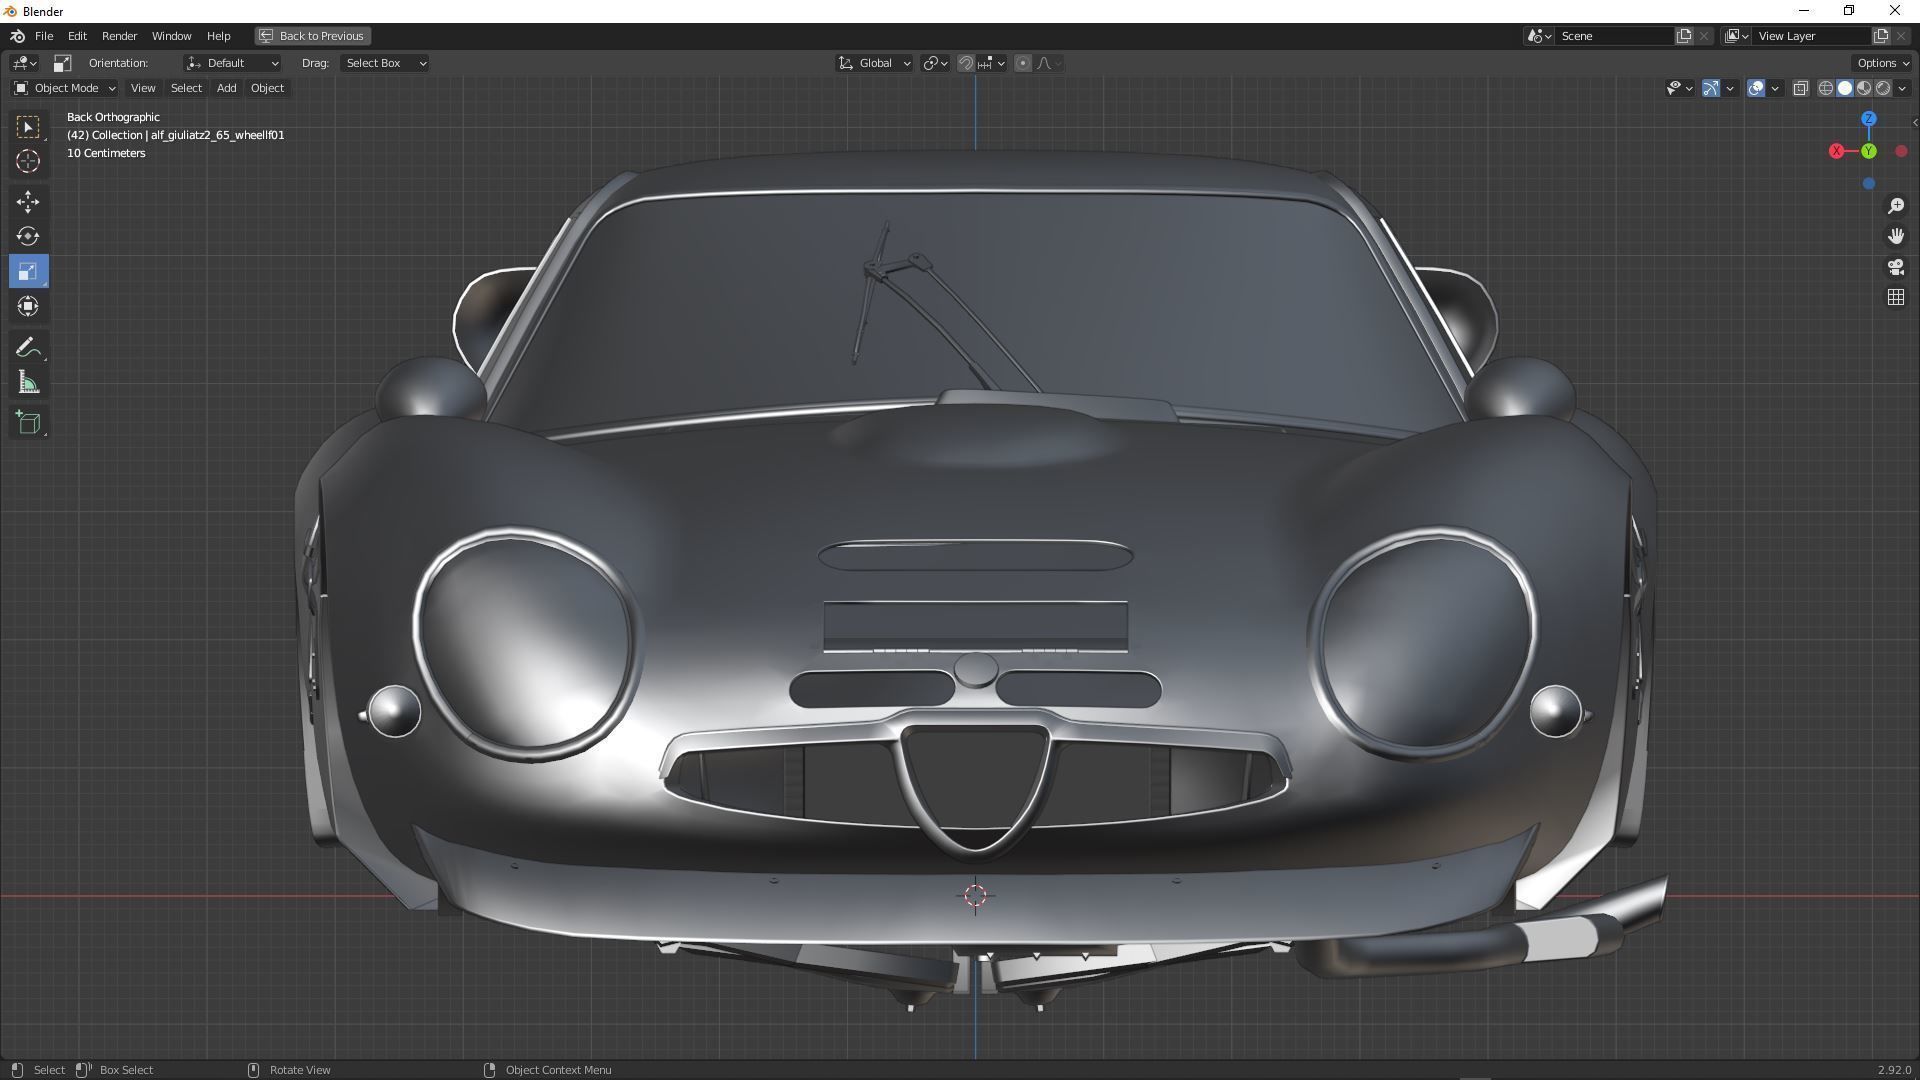Open the Select menu in viewport header
Screen dimensions: 1920x1080
coord(186,88)
